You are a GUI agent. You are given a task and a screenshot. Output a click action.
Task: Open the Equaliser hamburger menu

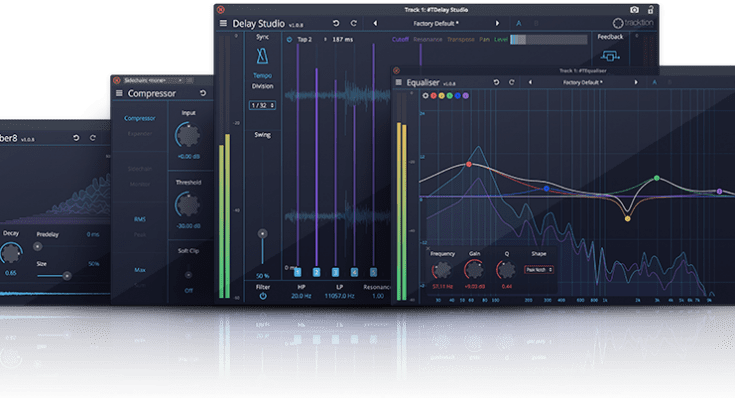point(398,83)
